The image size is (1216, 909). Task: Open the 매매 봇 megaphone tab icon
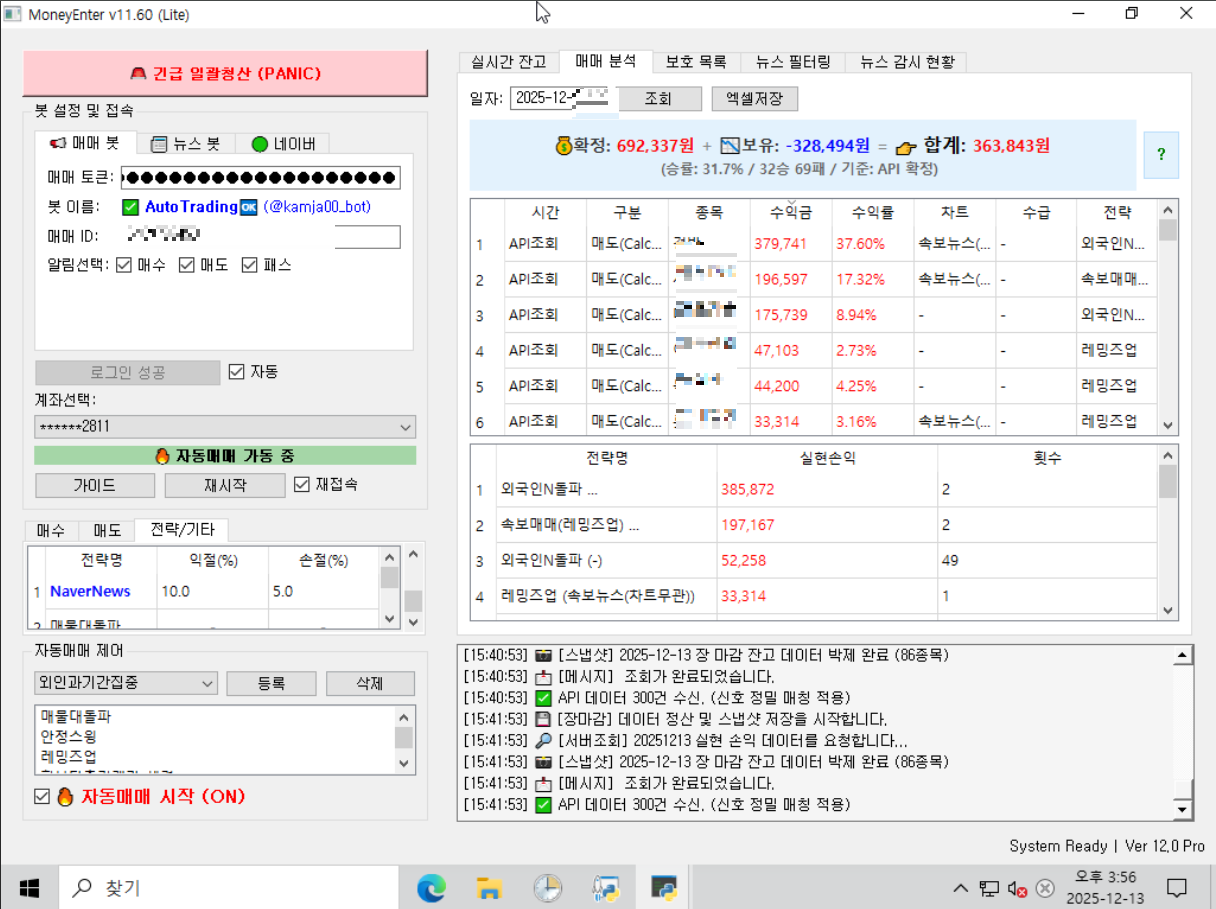point(58,143)
